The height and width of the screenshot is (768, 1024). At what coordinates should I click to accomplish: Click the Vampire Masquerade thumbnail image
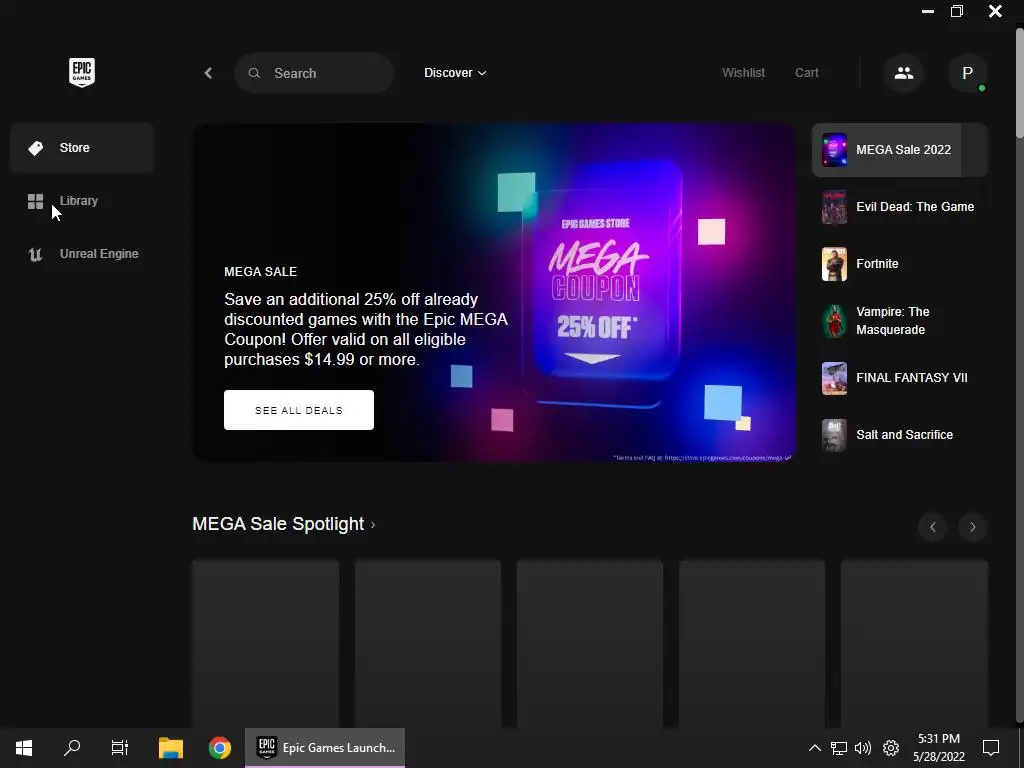[834, 321]
